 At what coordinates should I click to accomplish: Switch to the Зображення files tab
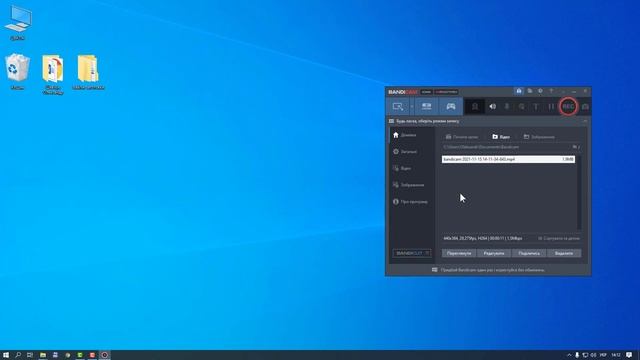click(x=539, y=137)
